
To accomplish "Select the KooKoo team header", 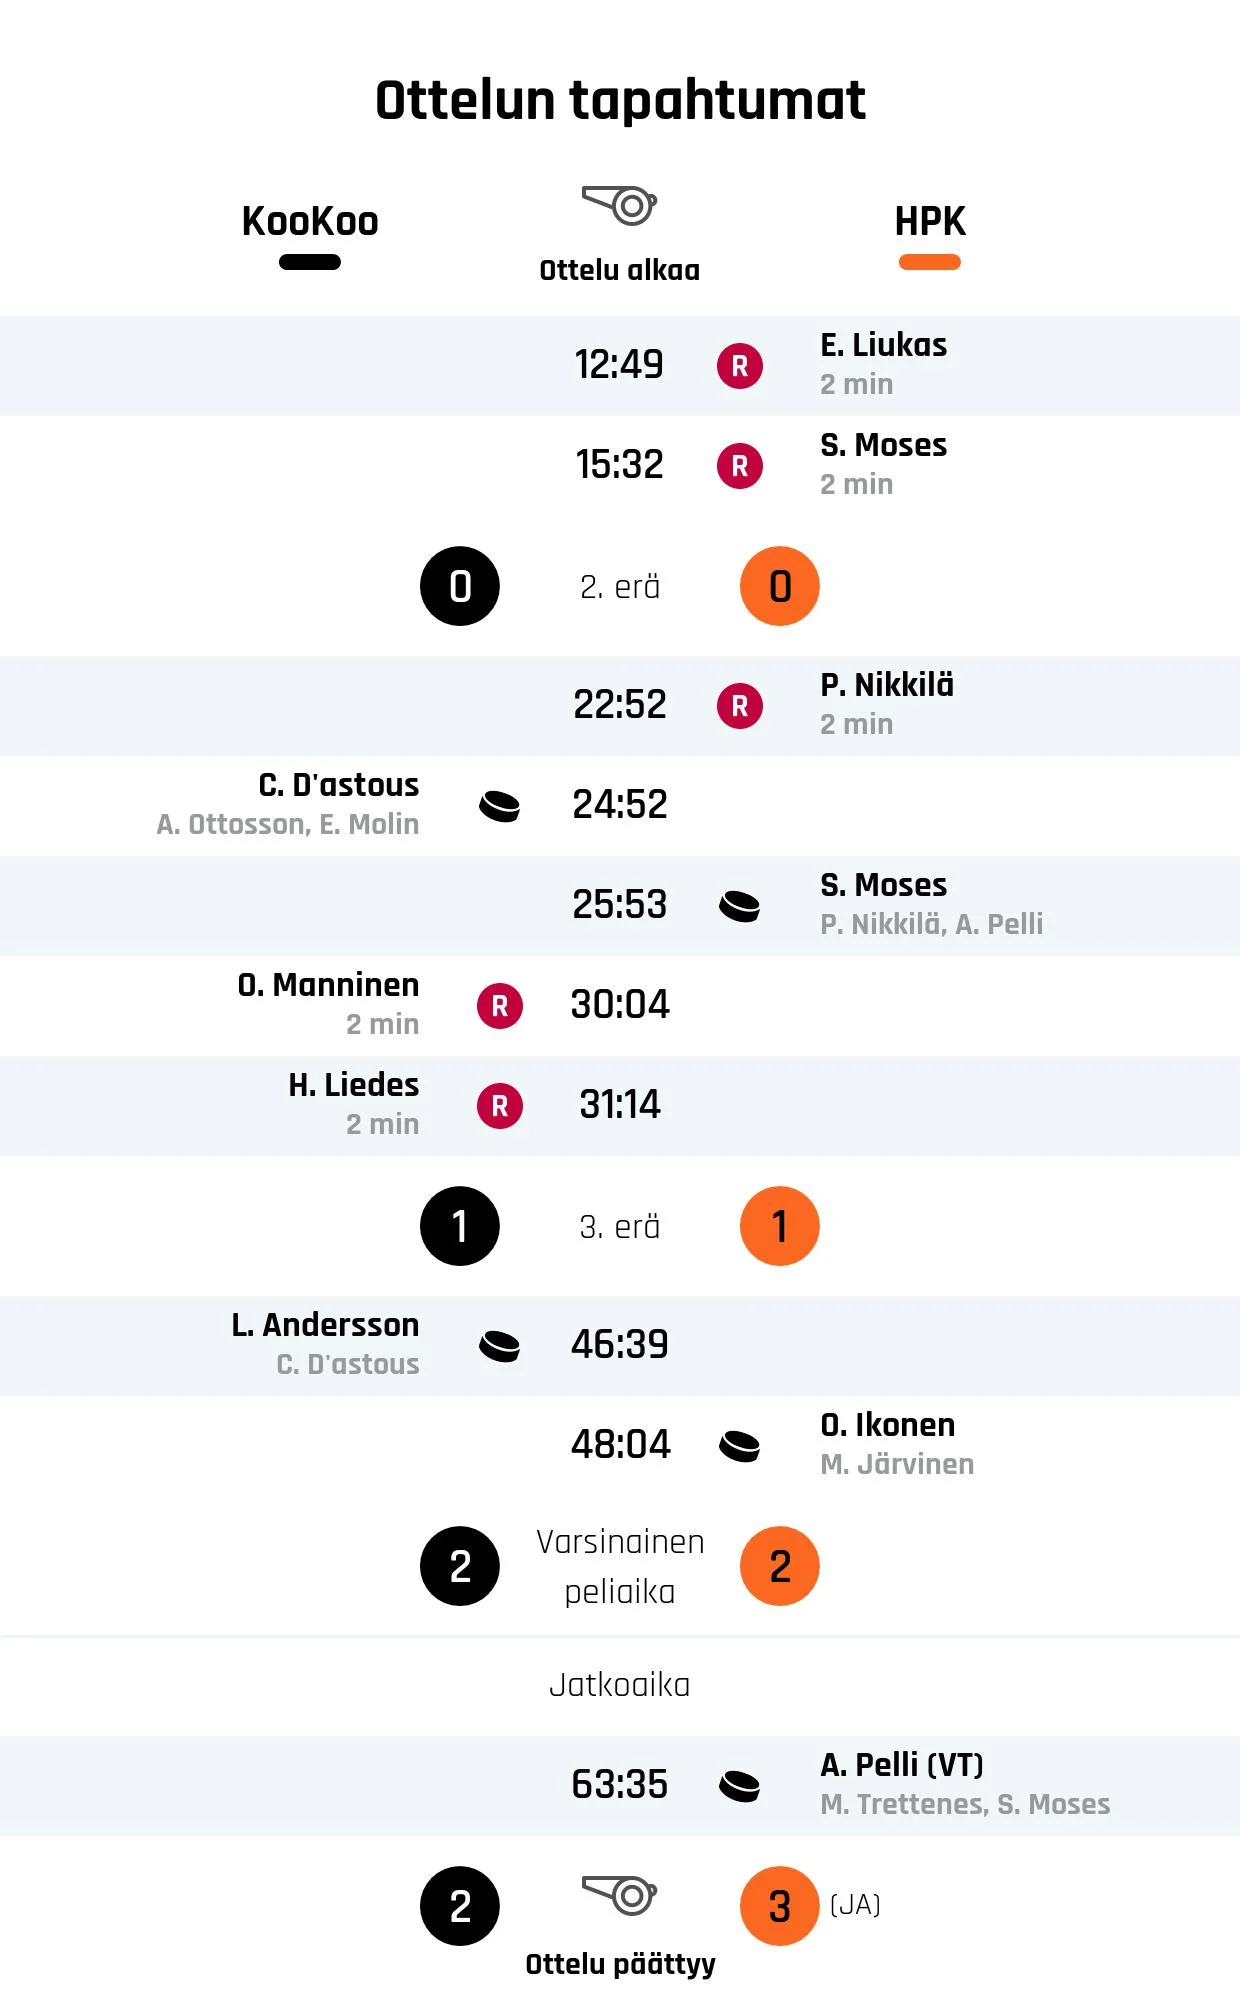I will pos(310,221).
